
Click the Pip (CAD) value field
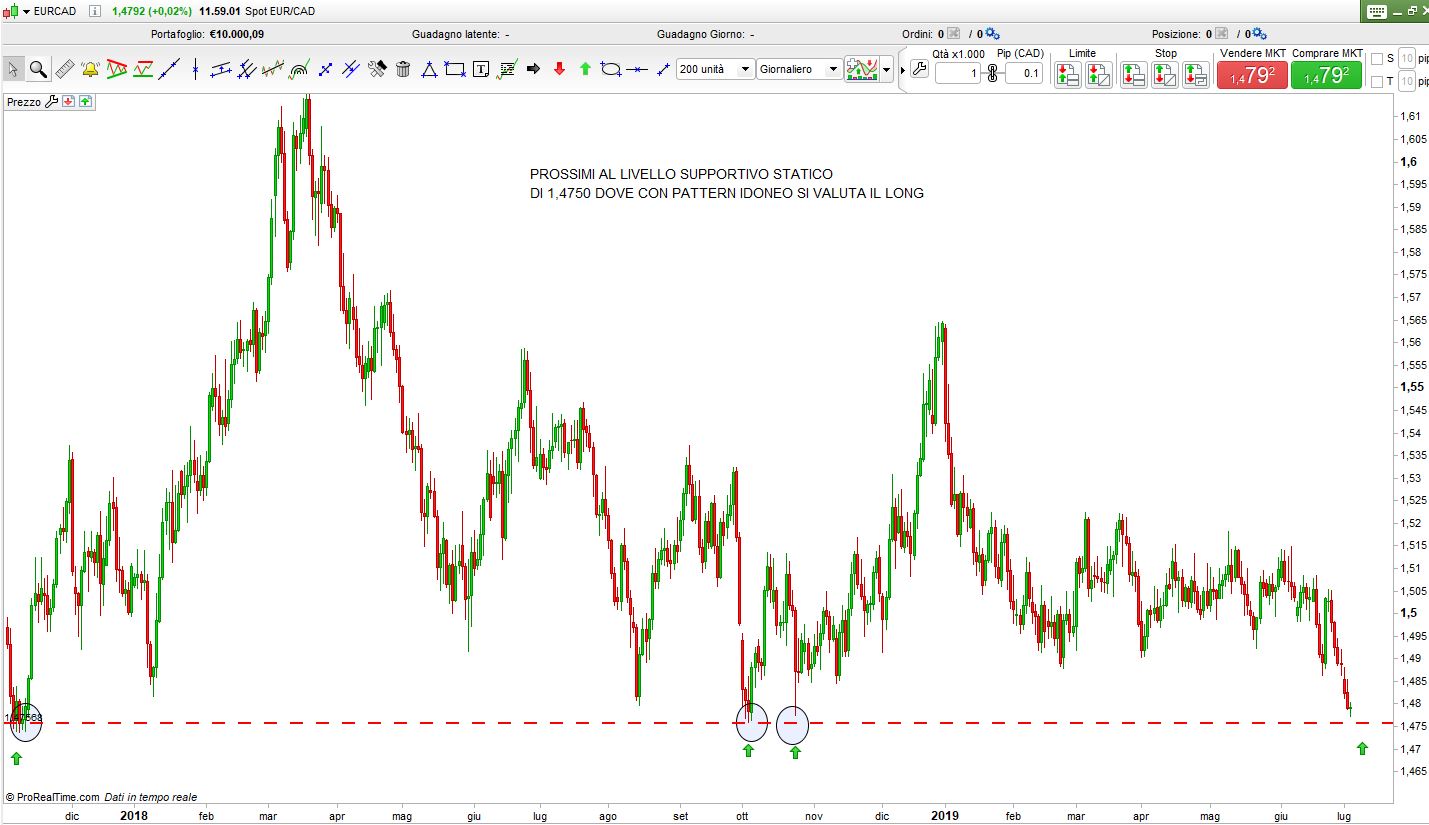click(x=1023, y=73)
